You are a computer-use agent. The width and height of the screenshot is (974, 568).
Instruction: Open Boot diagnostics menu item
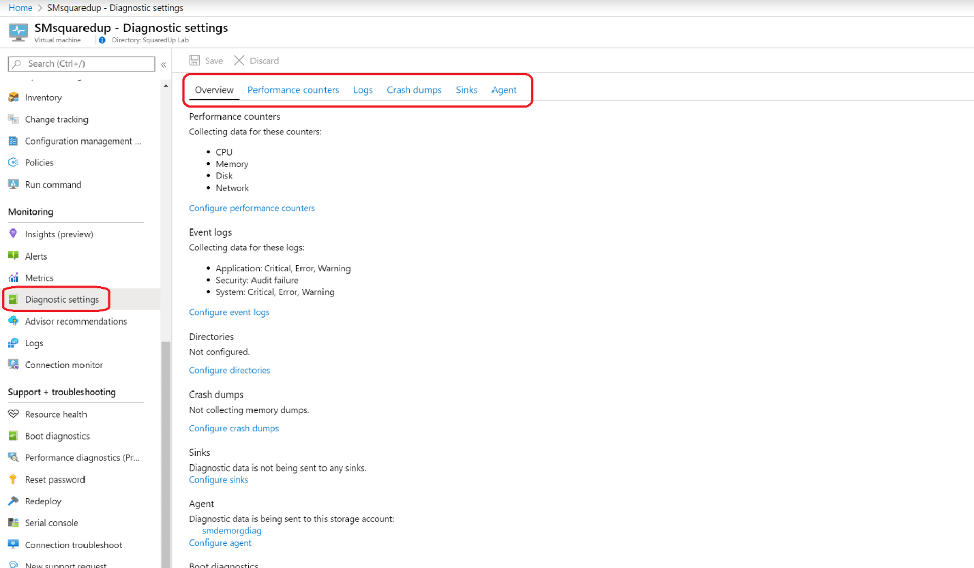tap(57, 436)
